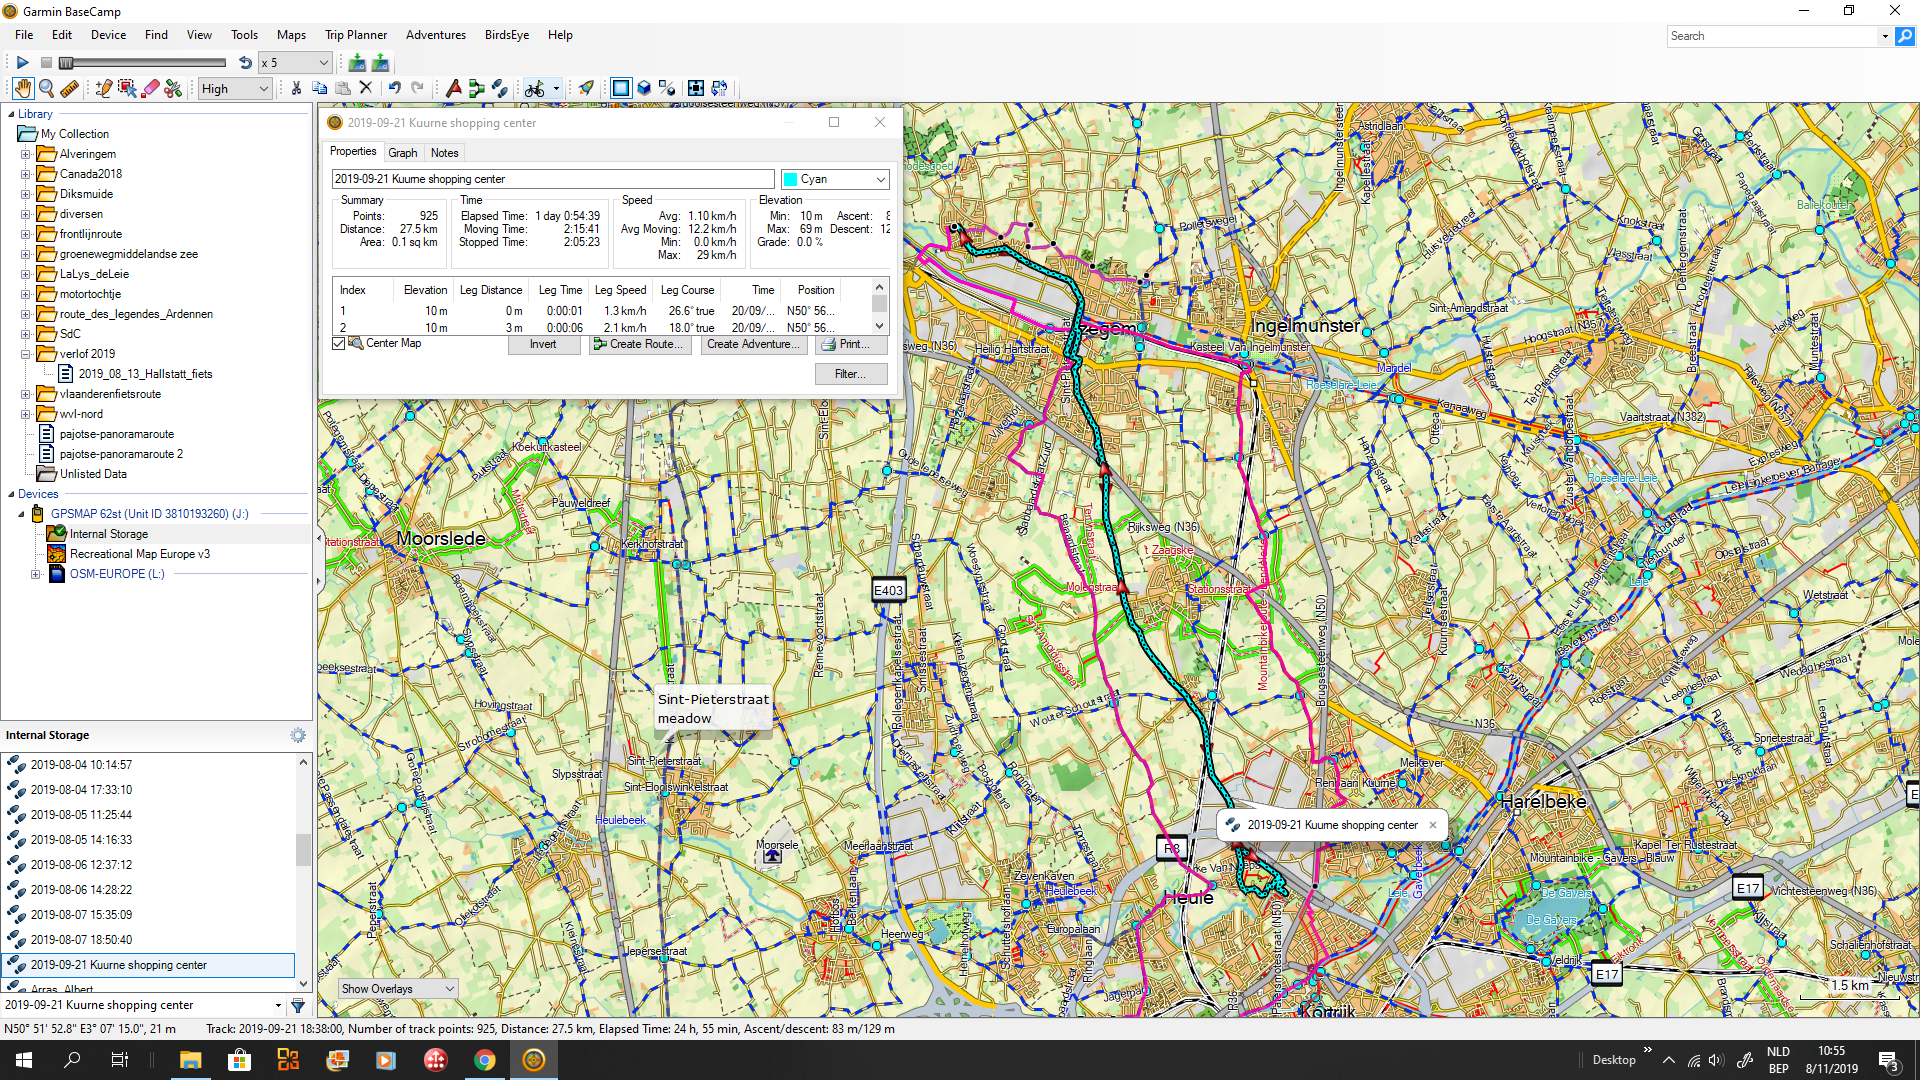The width and height of the screenshot is (1920, 1080).
Task: Click the rocket adventure icon
Action: pos(586,88)
